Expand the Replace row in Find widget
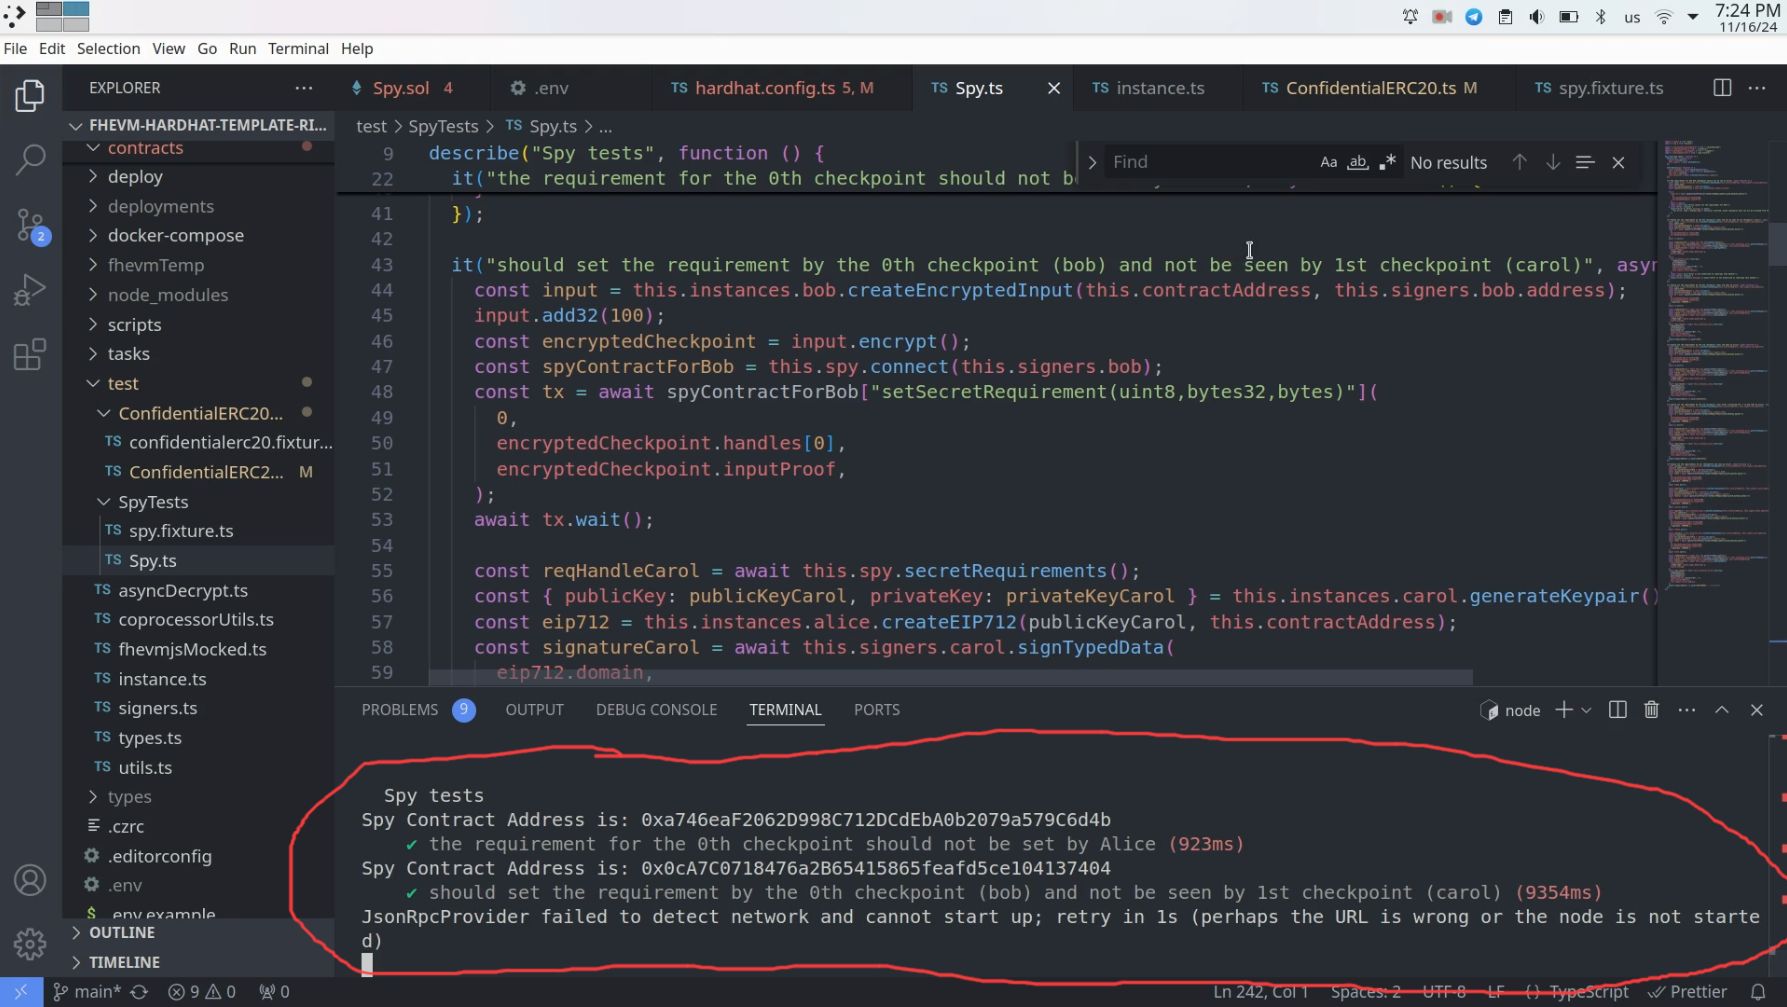Screen dimensions: 1787x1007 1092,162
